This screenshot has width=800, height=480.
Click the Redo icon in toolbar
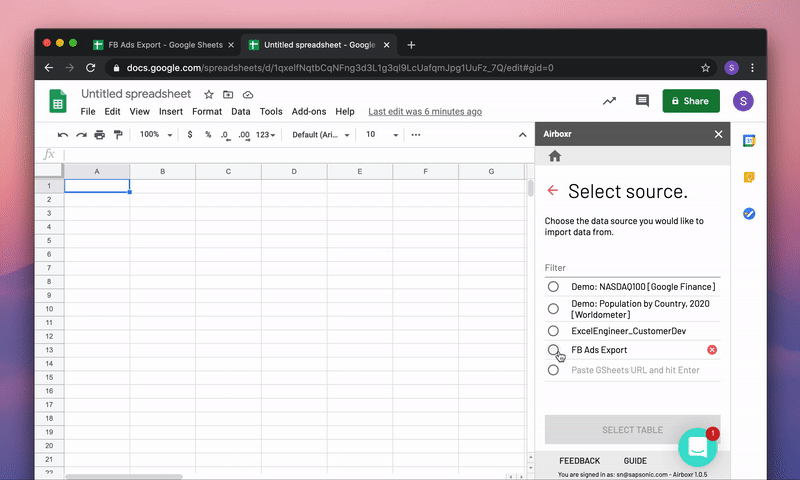(81, 135)
